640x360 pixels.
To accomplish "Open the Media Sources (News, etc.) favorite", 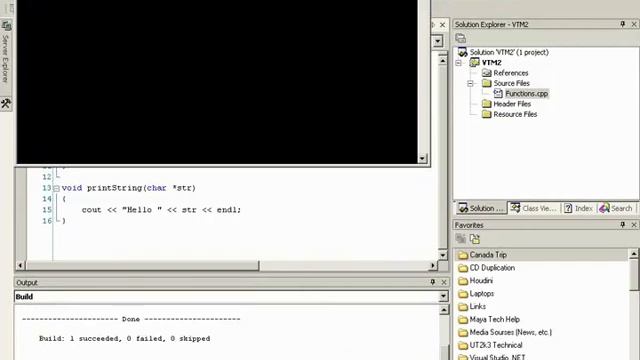I will (510, 332).
